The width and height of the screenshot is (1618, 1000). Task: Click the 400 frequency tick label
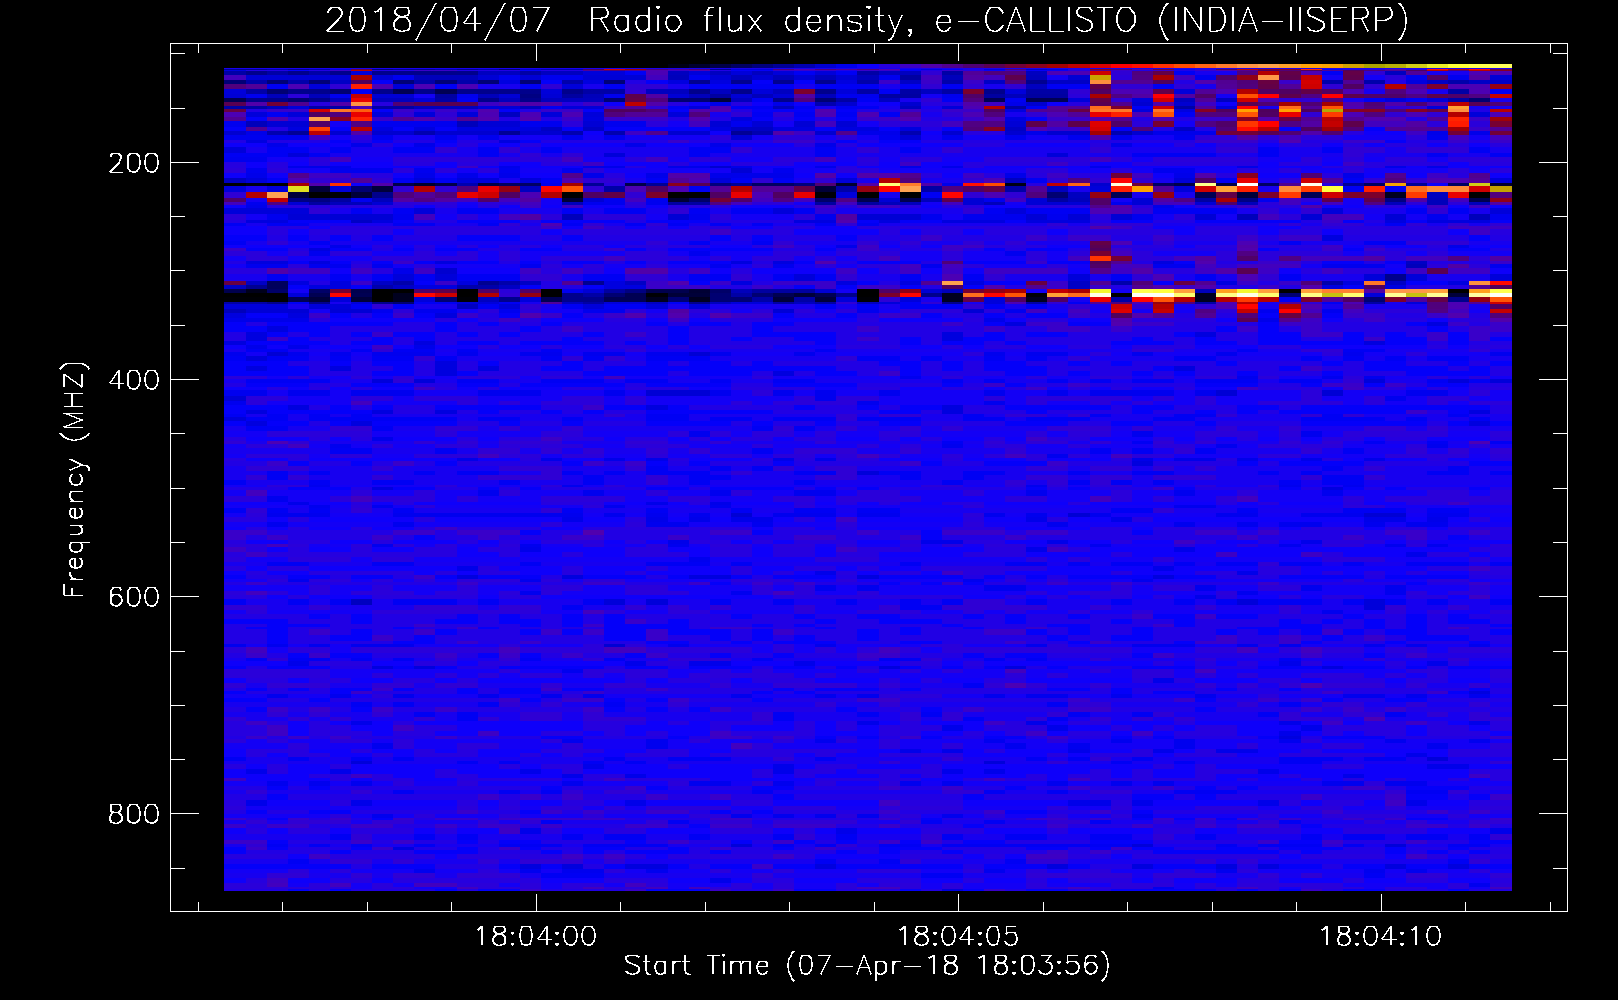click(134, 380)
